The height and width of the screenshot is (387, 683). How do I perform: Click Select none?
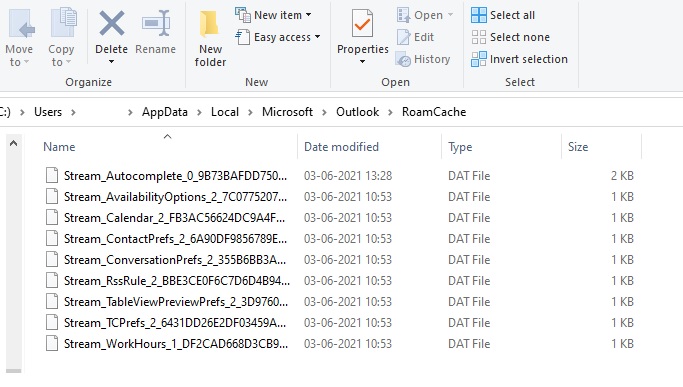(511, 37)
